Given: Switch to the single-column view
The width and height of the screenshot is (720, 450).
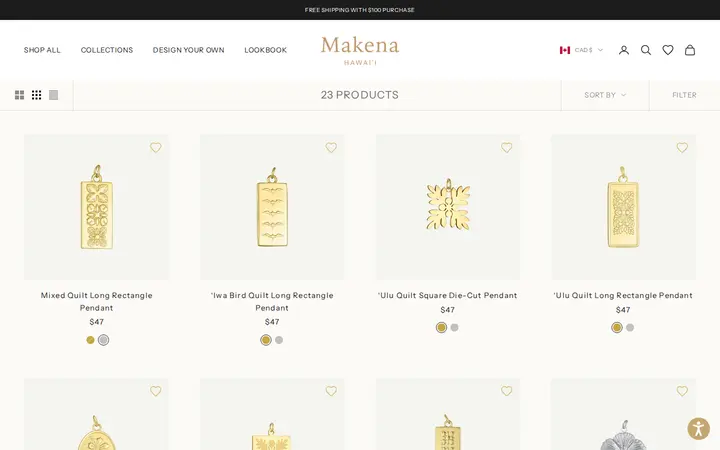Looking at the screenshot, I should (53, 95).
